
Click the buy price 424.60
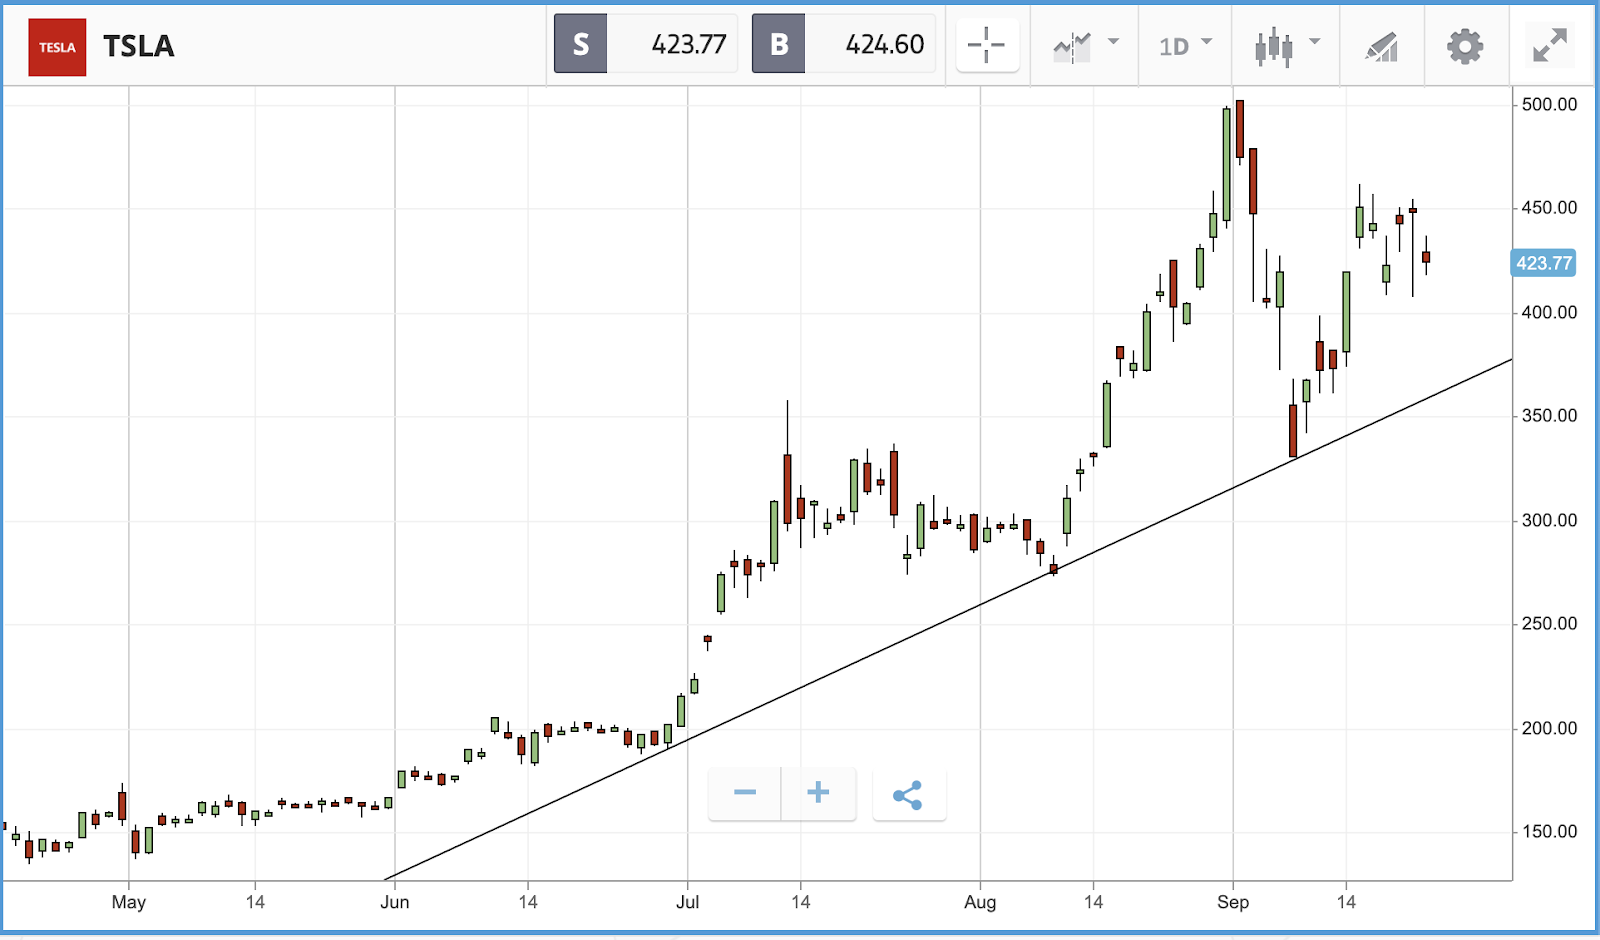coord(885,44)
